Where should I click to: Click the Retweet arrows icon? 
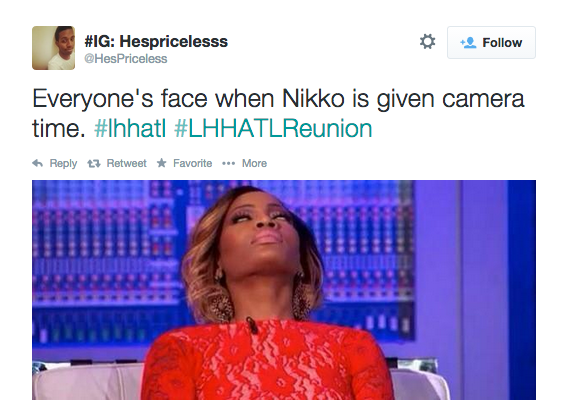click(x=94, y=164)
